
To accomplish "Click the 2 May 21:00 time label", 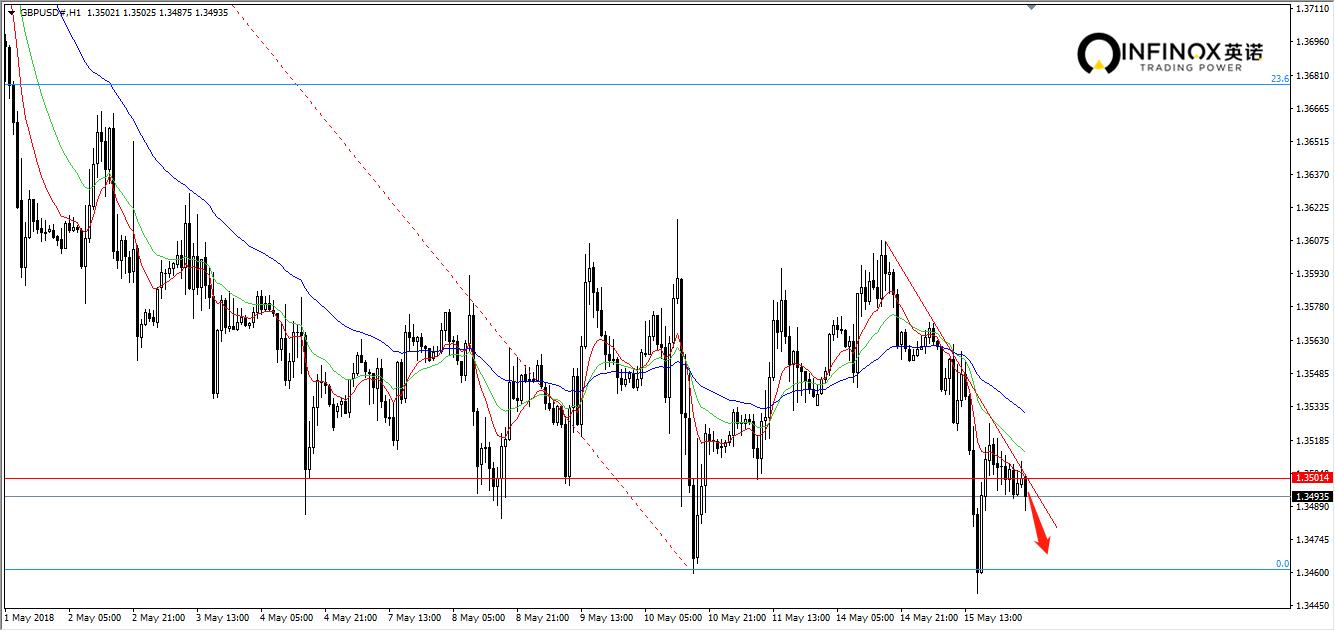I will pos(158,618).
